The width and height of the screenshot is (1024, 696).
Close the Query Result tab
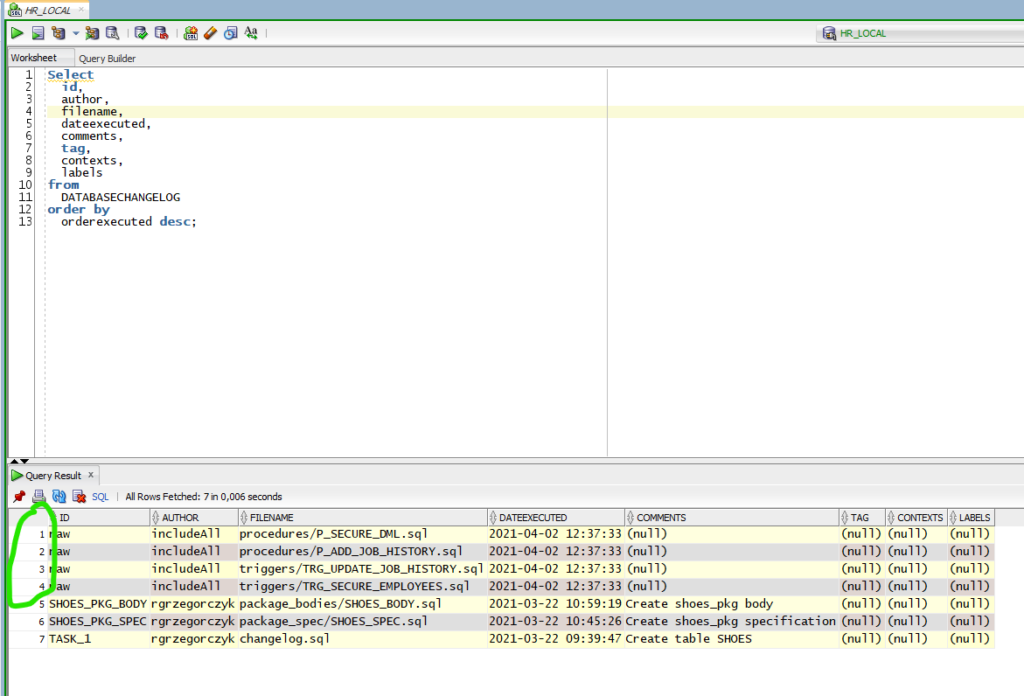point(91,475)
